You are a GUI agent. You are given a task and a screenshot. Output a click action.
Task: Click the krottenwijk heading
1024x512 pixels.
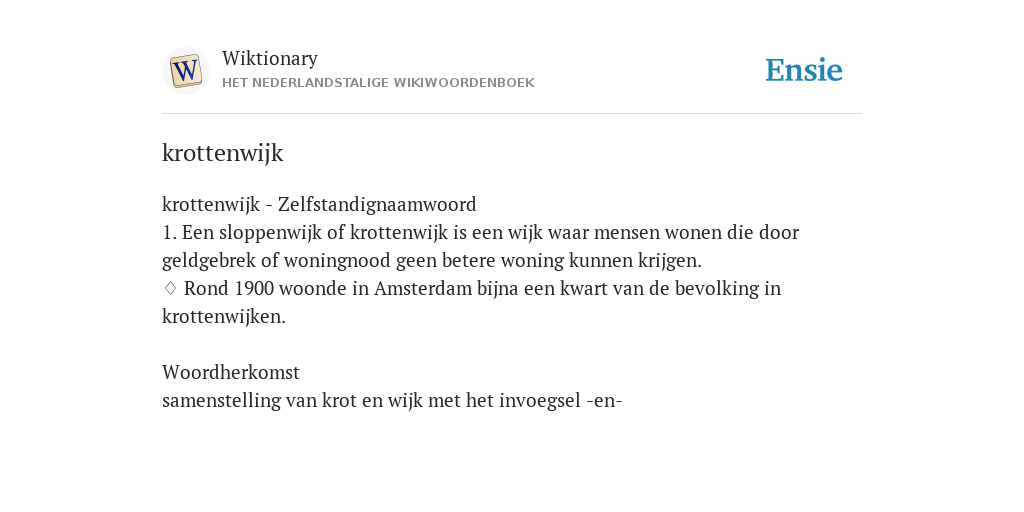point(223,153)
